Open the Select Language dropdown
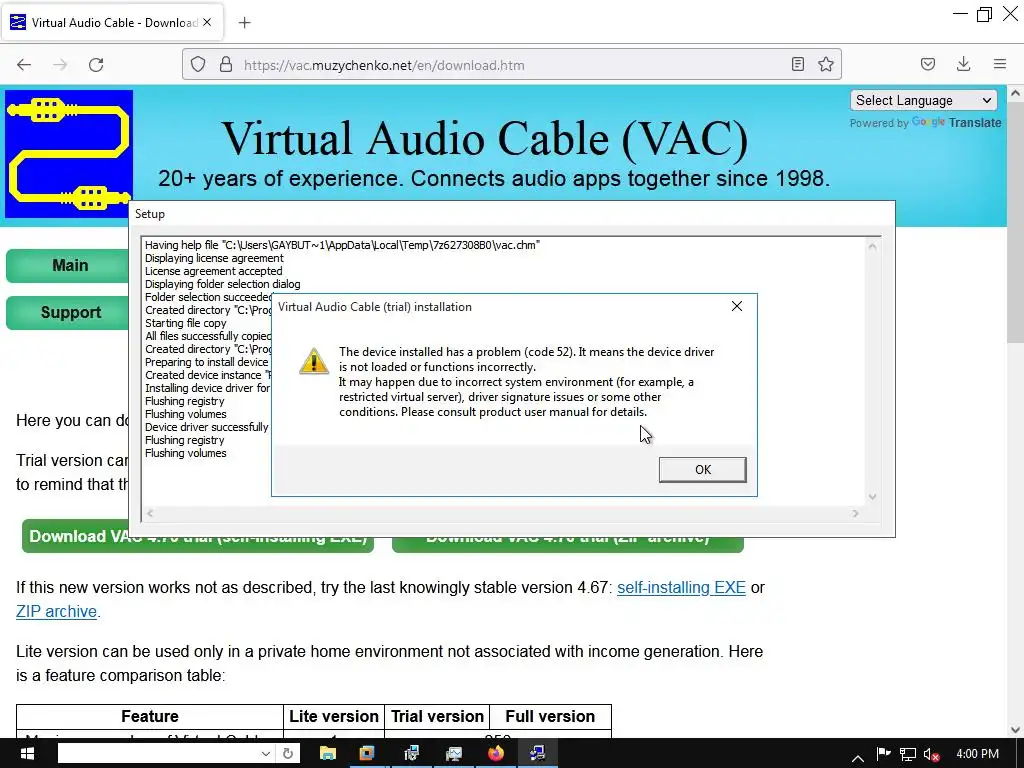1024x768 pixels. pyautogui.click(x=923, y=101)
